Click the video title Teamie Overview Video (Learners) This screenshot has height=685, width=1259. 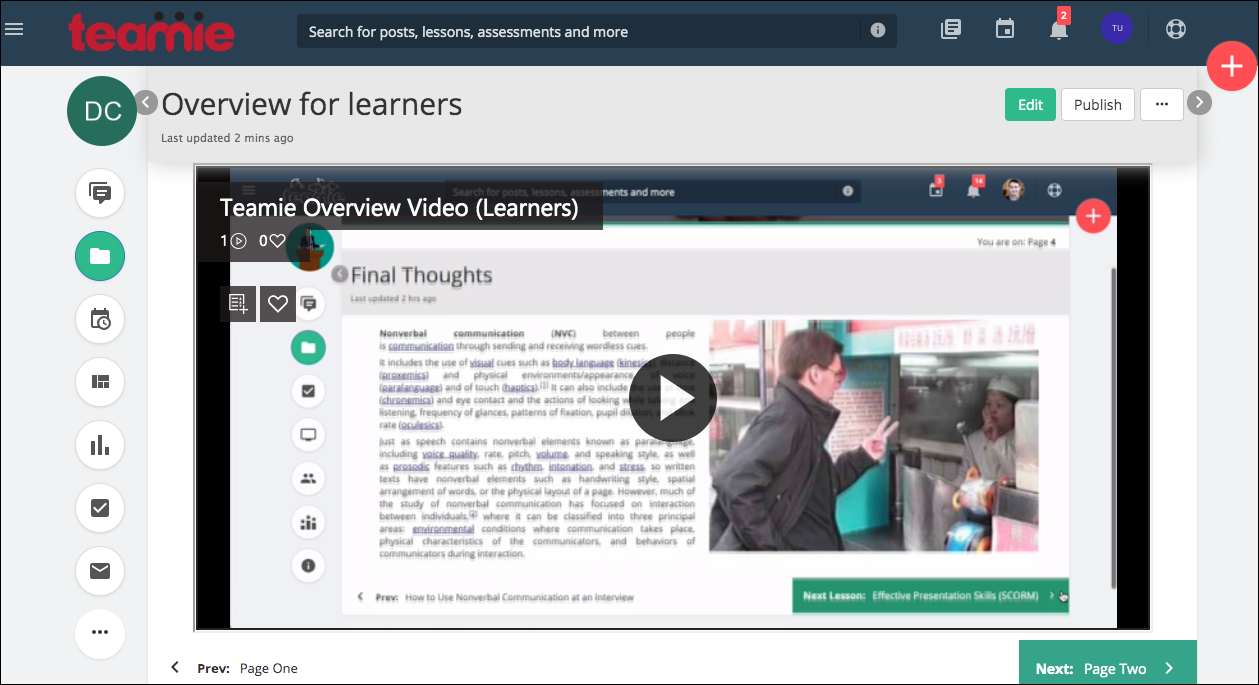click(399, 207)
